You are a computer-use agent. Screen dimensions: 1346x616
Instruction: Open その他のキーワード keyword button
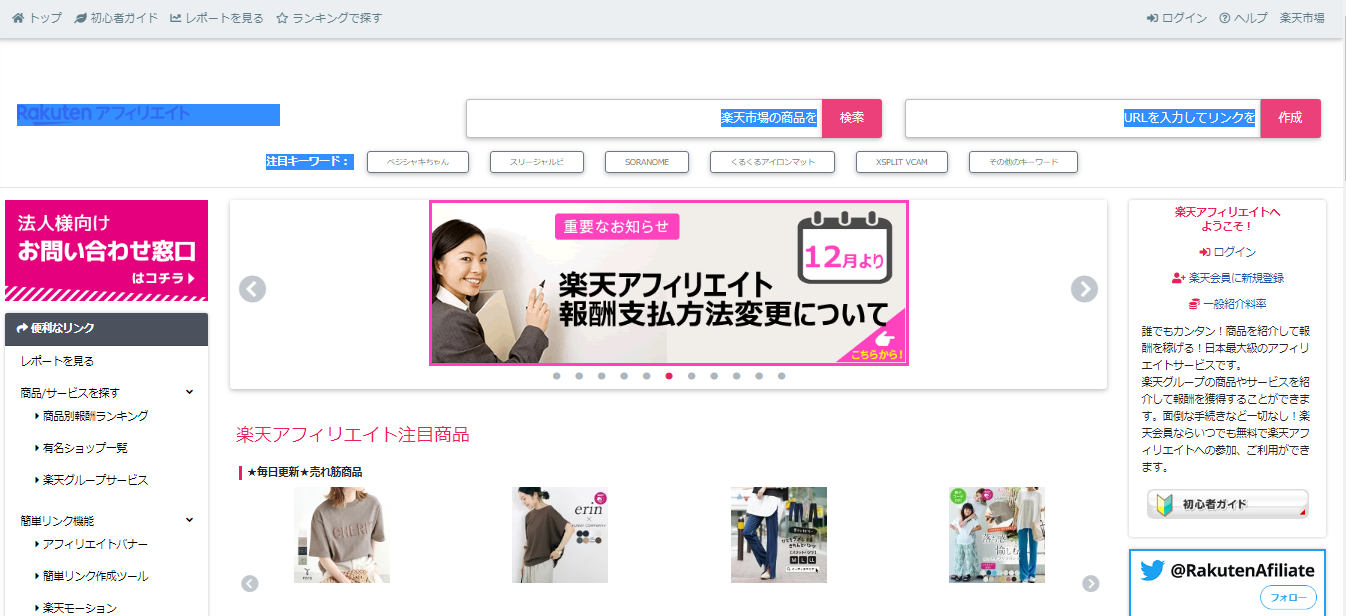1023,162
